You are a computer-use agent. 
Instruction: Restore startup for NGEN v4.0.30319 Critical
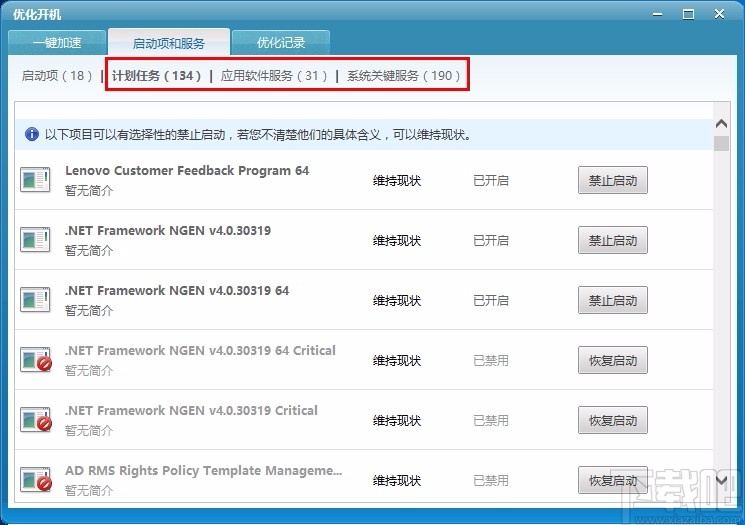pos(612,420)
